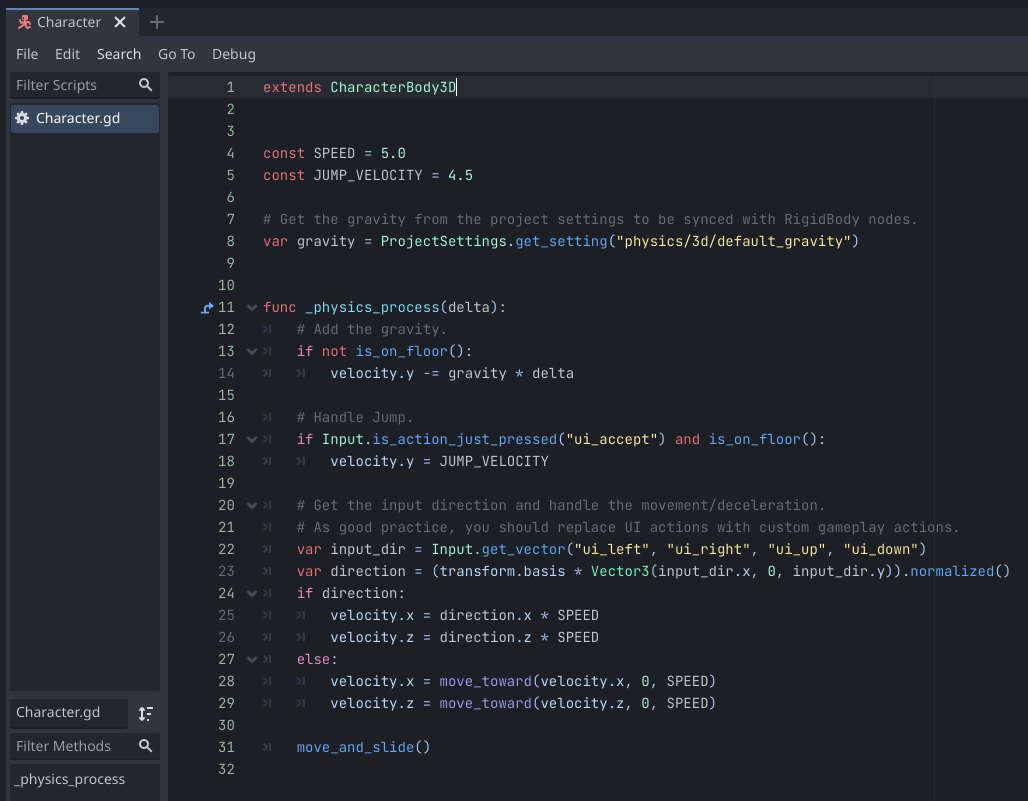Add a new scene tab with plus button
This screenshot has height=801, width=1028.
pos(156,22)
